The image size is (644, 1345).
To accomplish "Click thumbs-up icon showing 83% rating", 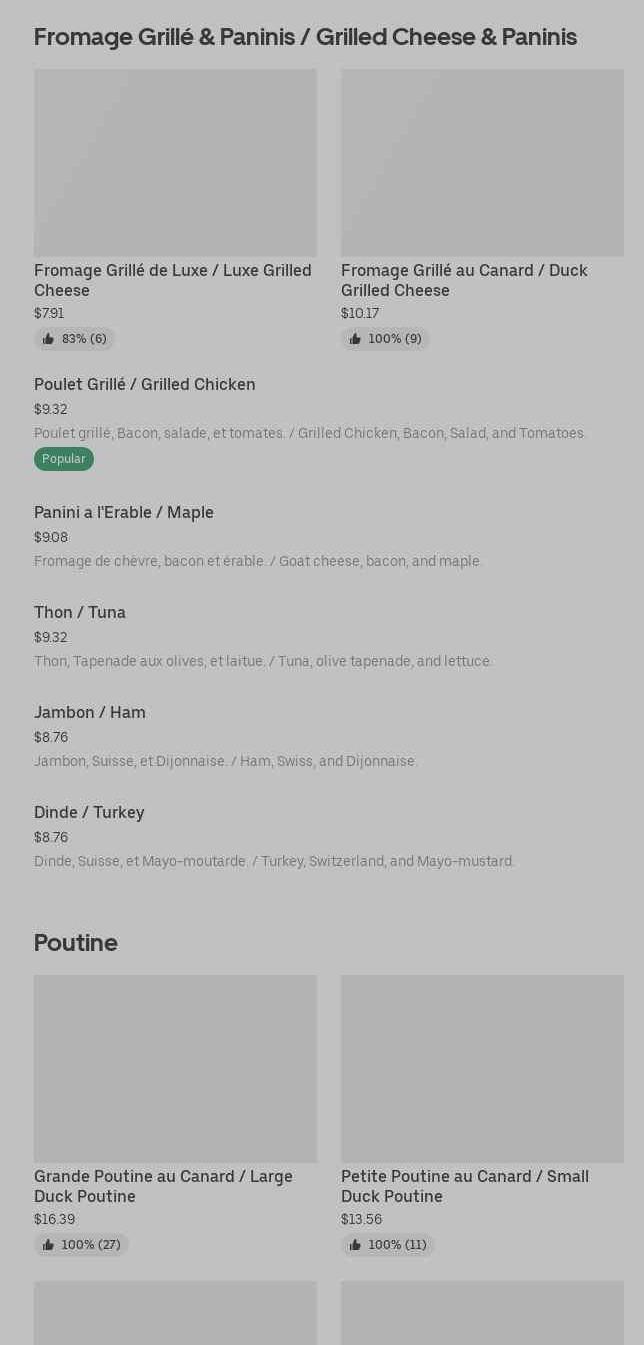I will 48,339.
